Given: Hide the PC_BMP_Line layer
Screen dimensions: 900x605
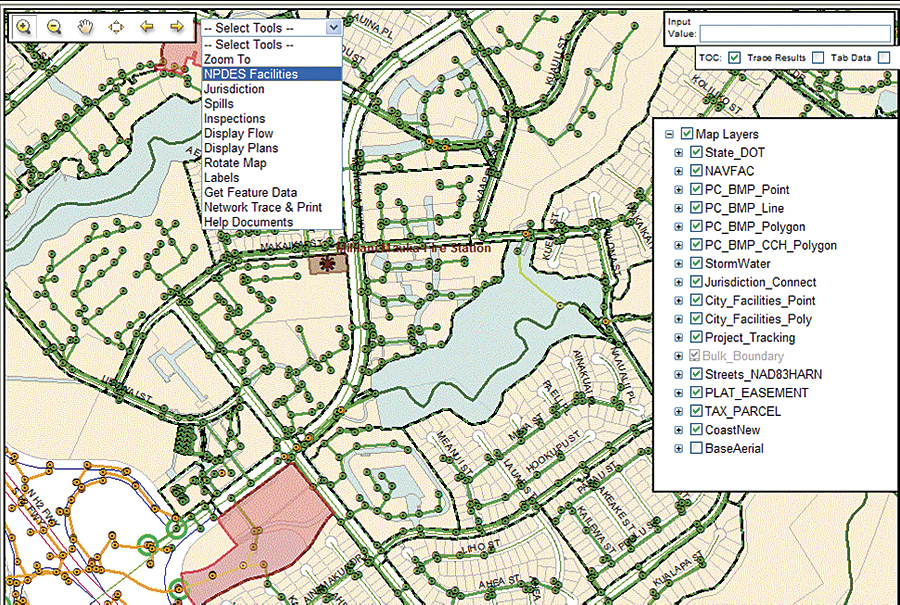Looking at the screenshot, I should (x=696, y=208).
